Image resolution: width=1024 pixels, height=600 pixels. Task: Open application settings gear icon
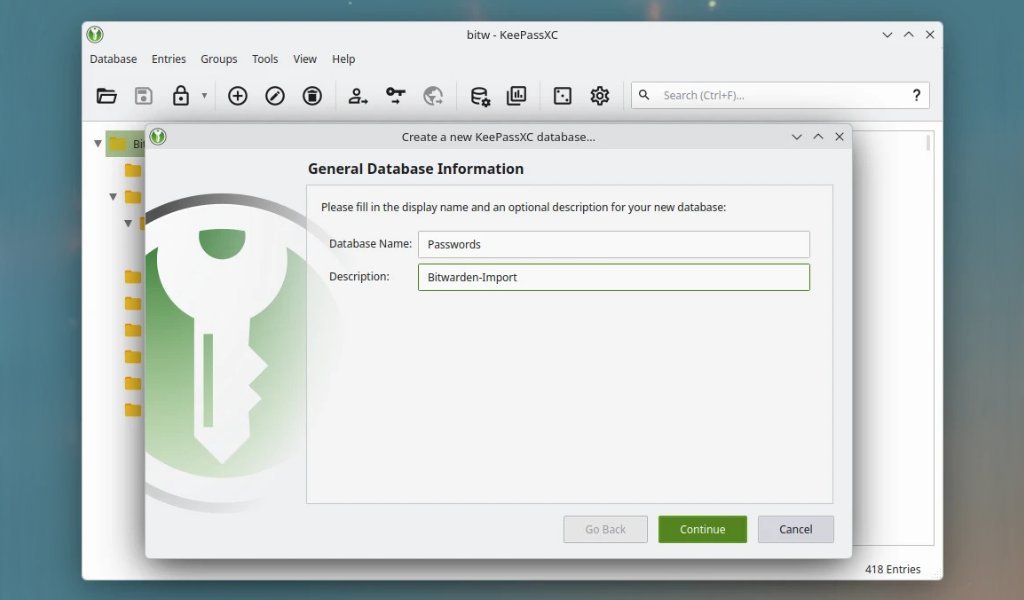click(600, 96)
